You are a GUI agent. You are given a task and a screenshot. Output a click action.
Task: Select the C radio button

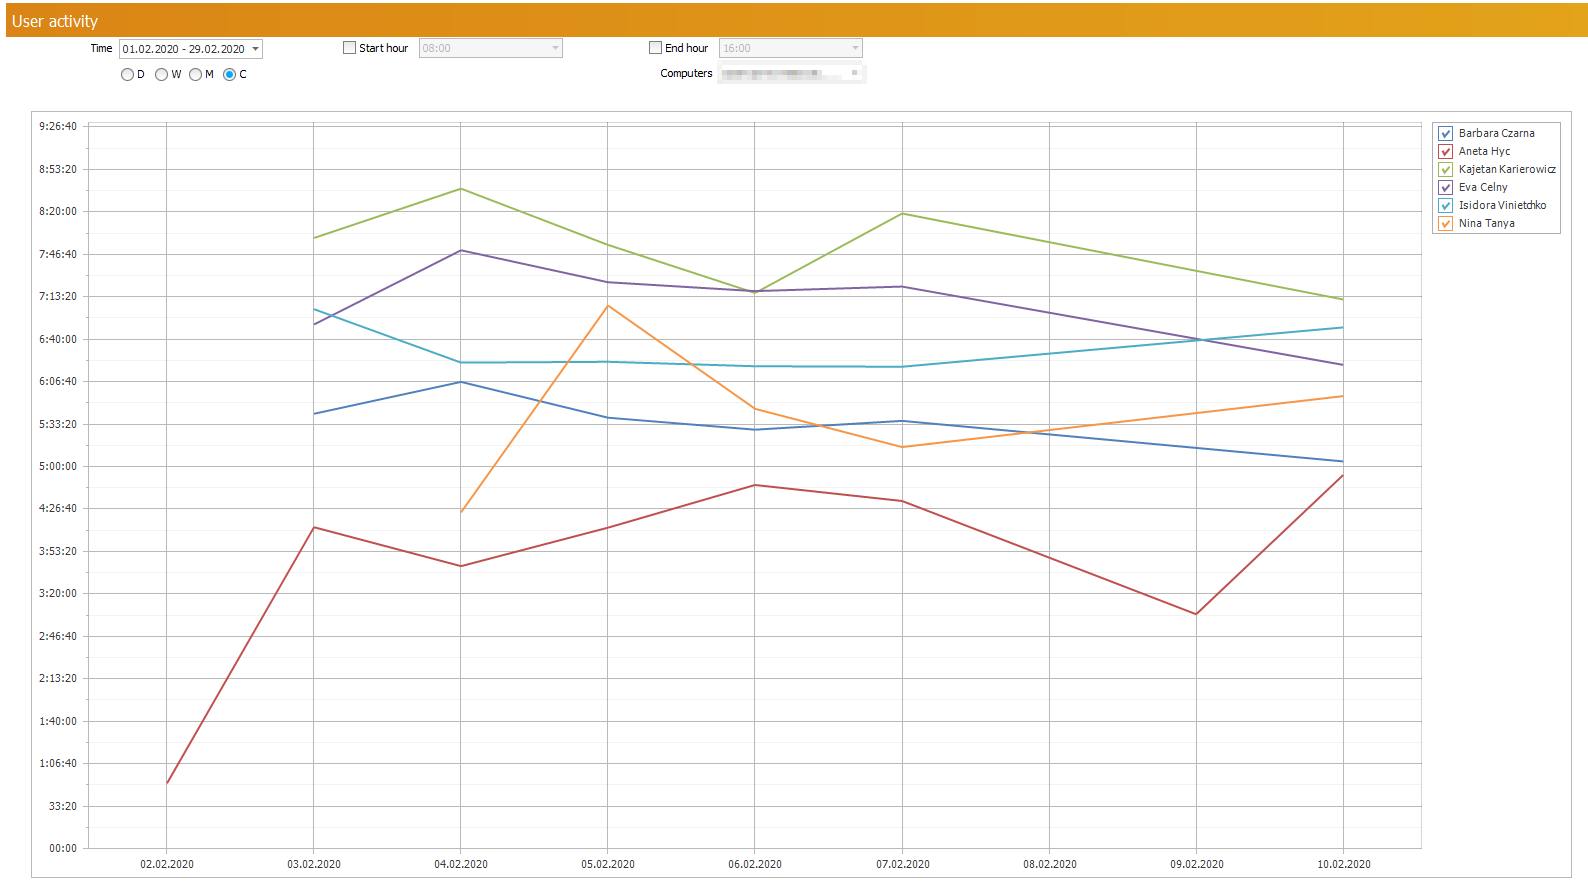229,74
